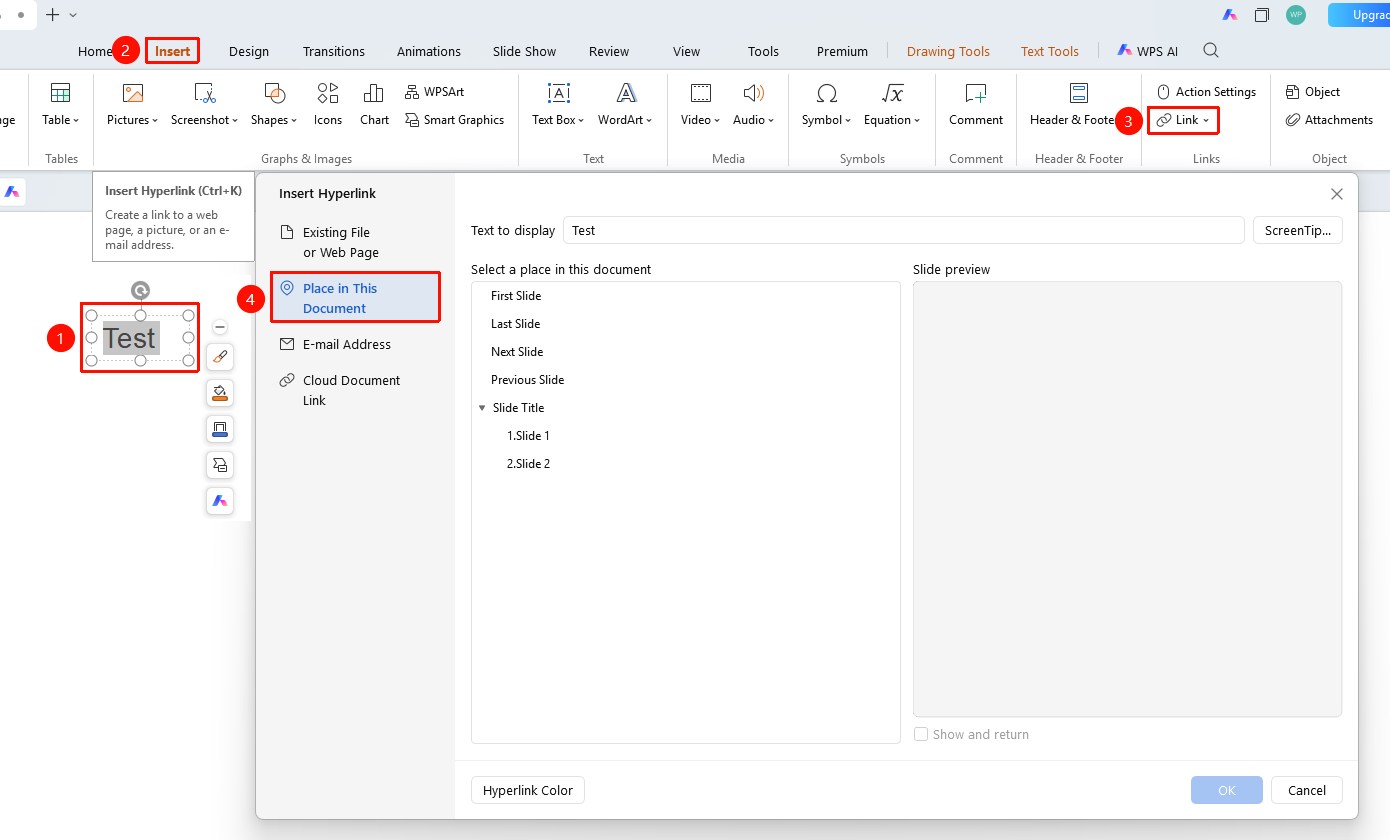
Task: Open the Pictures insert icon
Action: pyautogui.click(x=133, y=93)
